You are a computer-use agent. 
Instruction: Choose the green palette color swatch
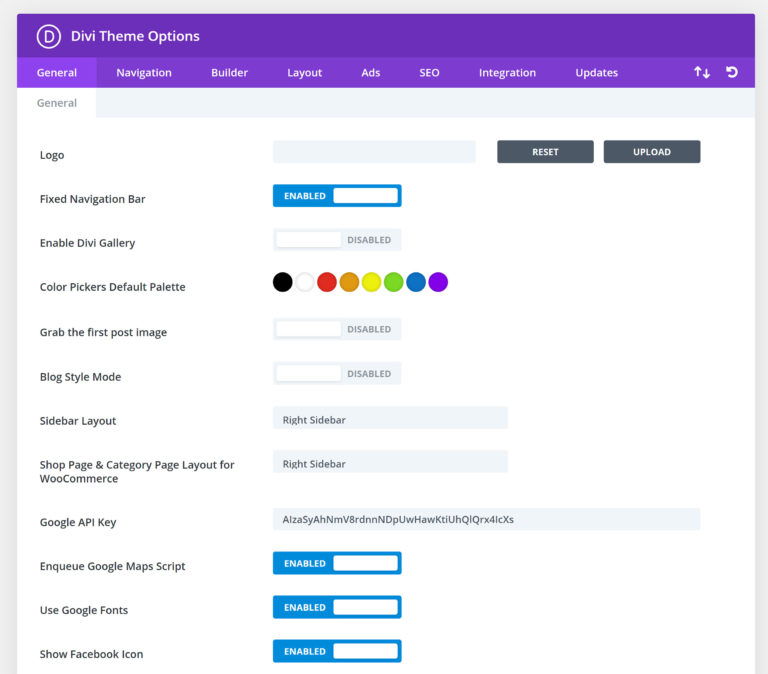tap(393, 282)
